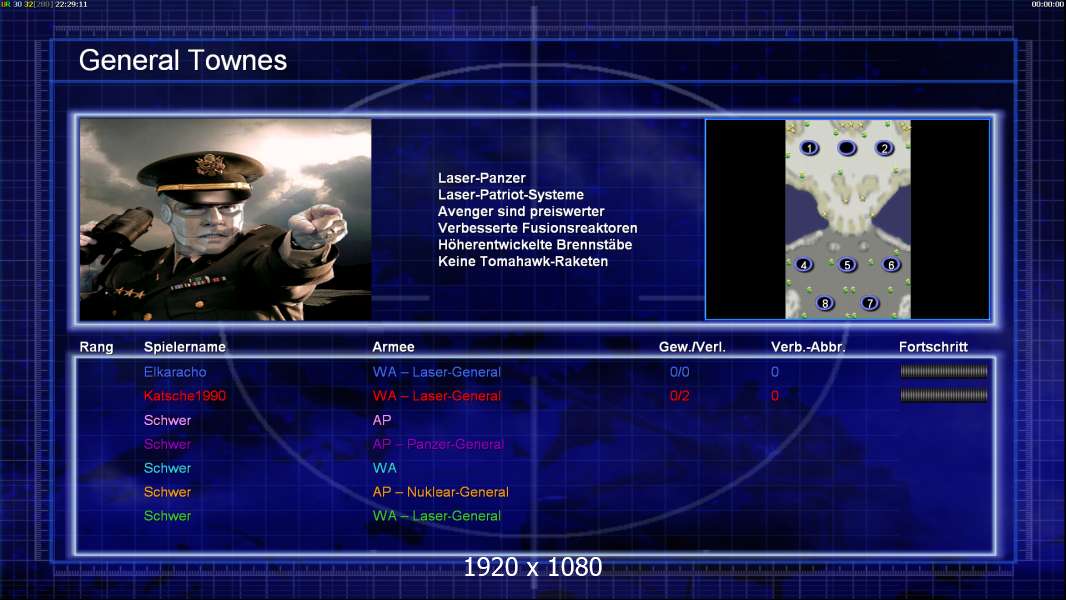Screen dimensions: 1066x600
Task: Select player name Elkaracho
Action: (175, 372)
